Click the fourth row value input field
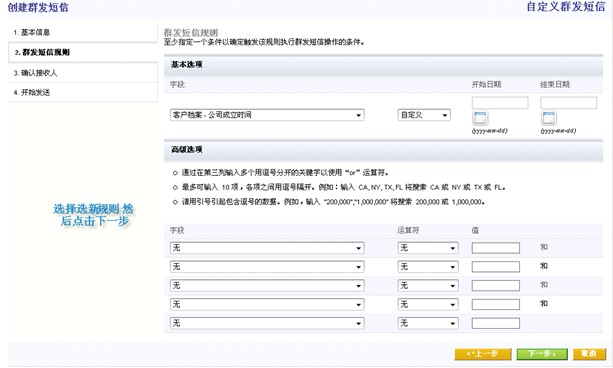 point(496,304)
